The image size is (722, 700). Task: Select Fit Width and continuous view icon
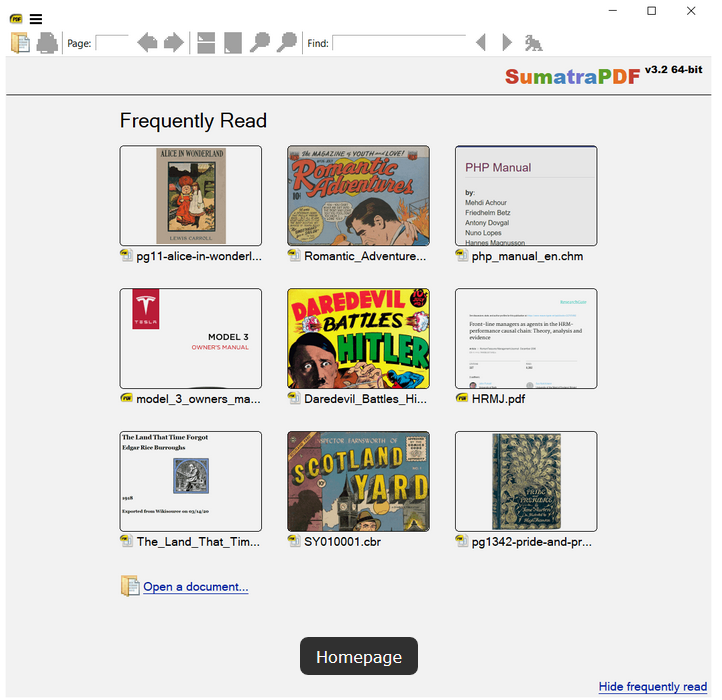pos(206,43)
